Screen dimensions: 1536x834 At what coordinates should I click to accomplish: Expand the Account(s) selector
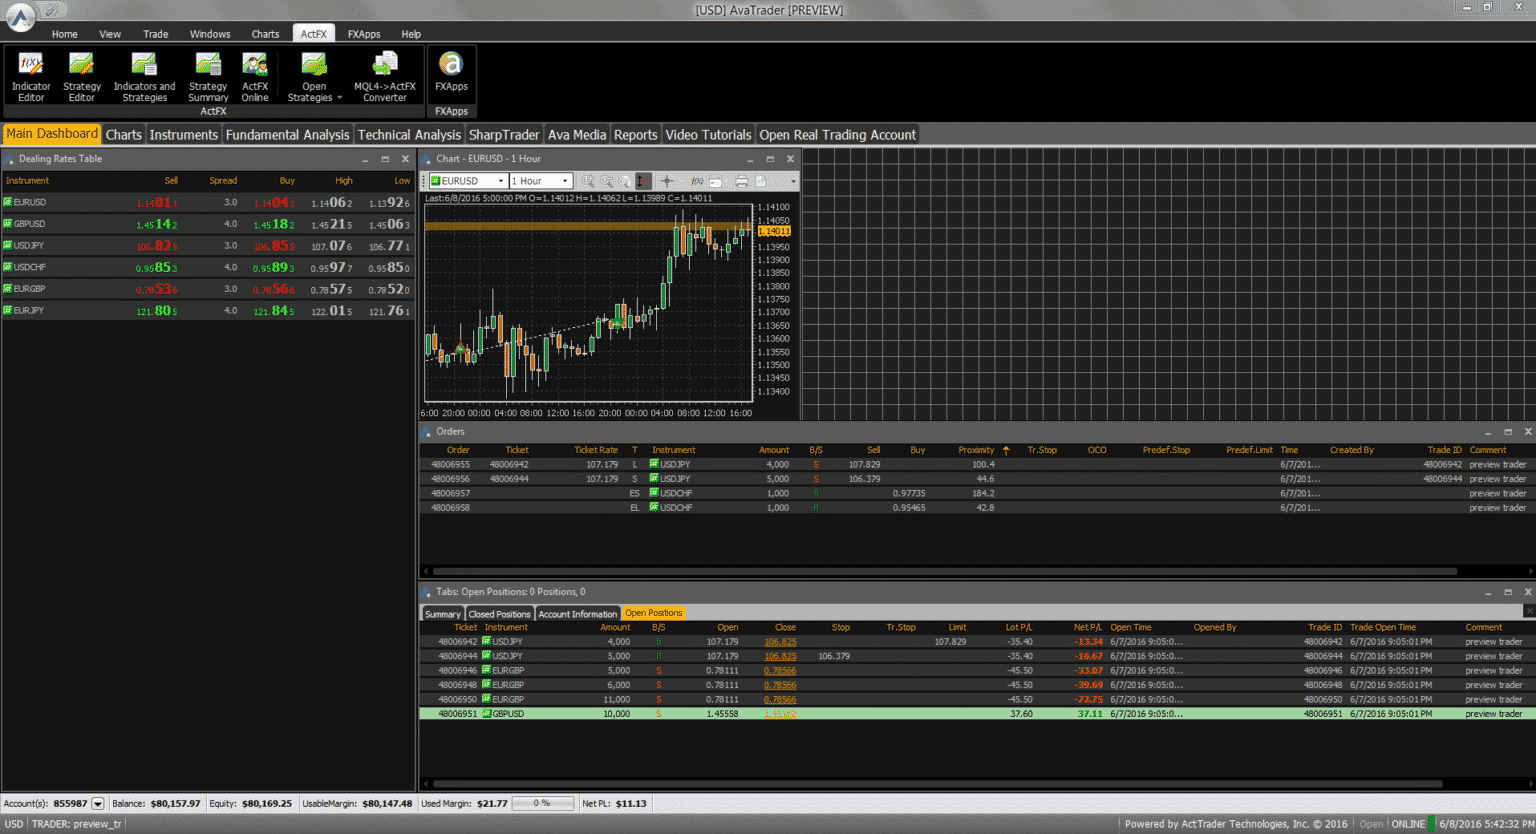(97, 803)
